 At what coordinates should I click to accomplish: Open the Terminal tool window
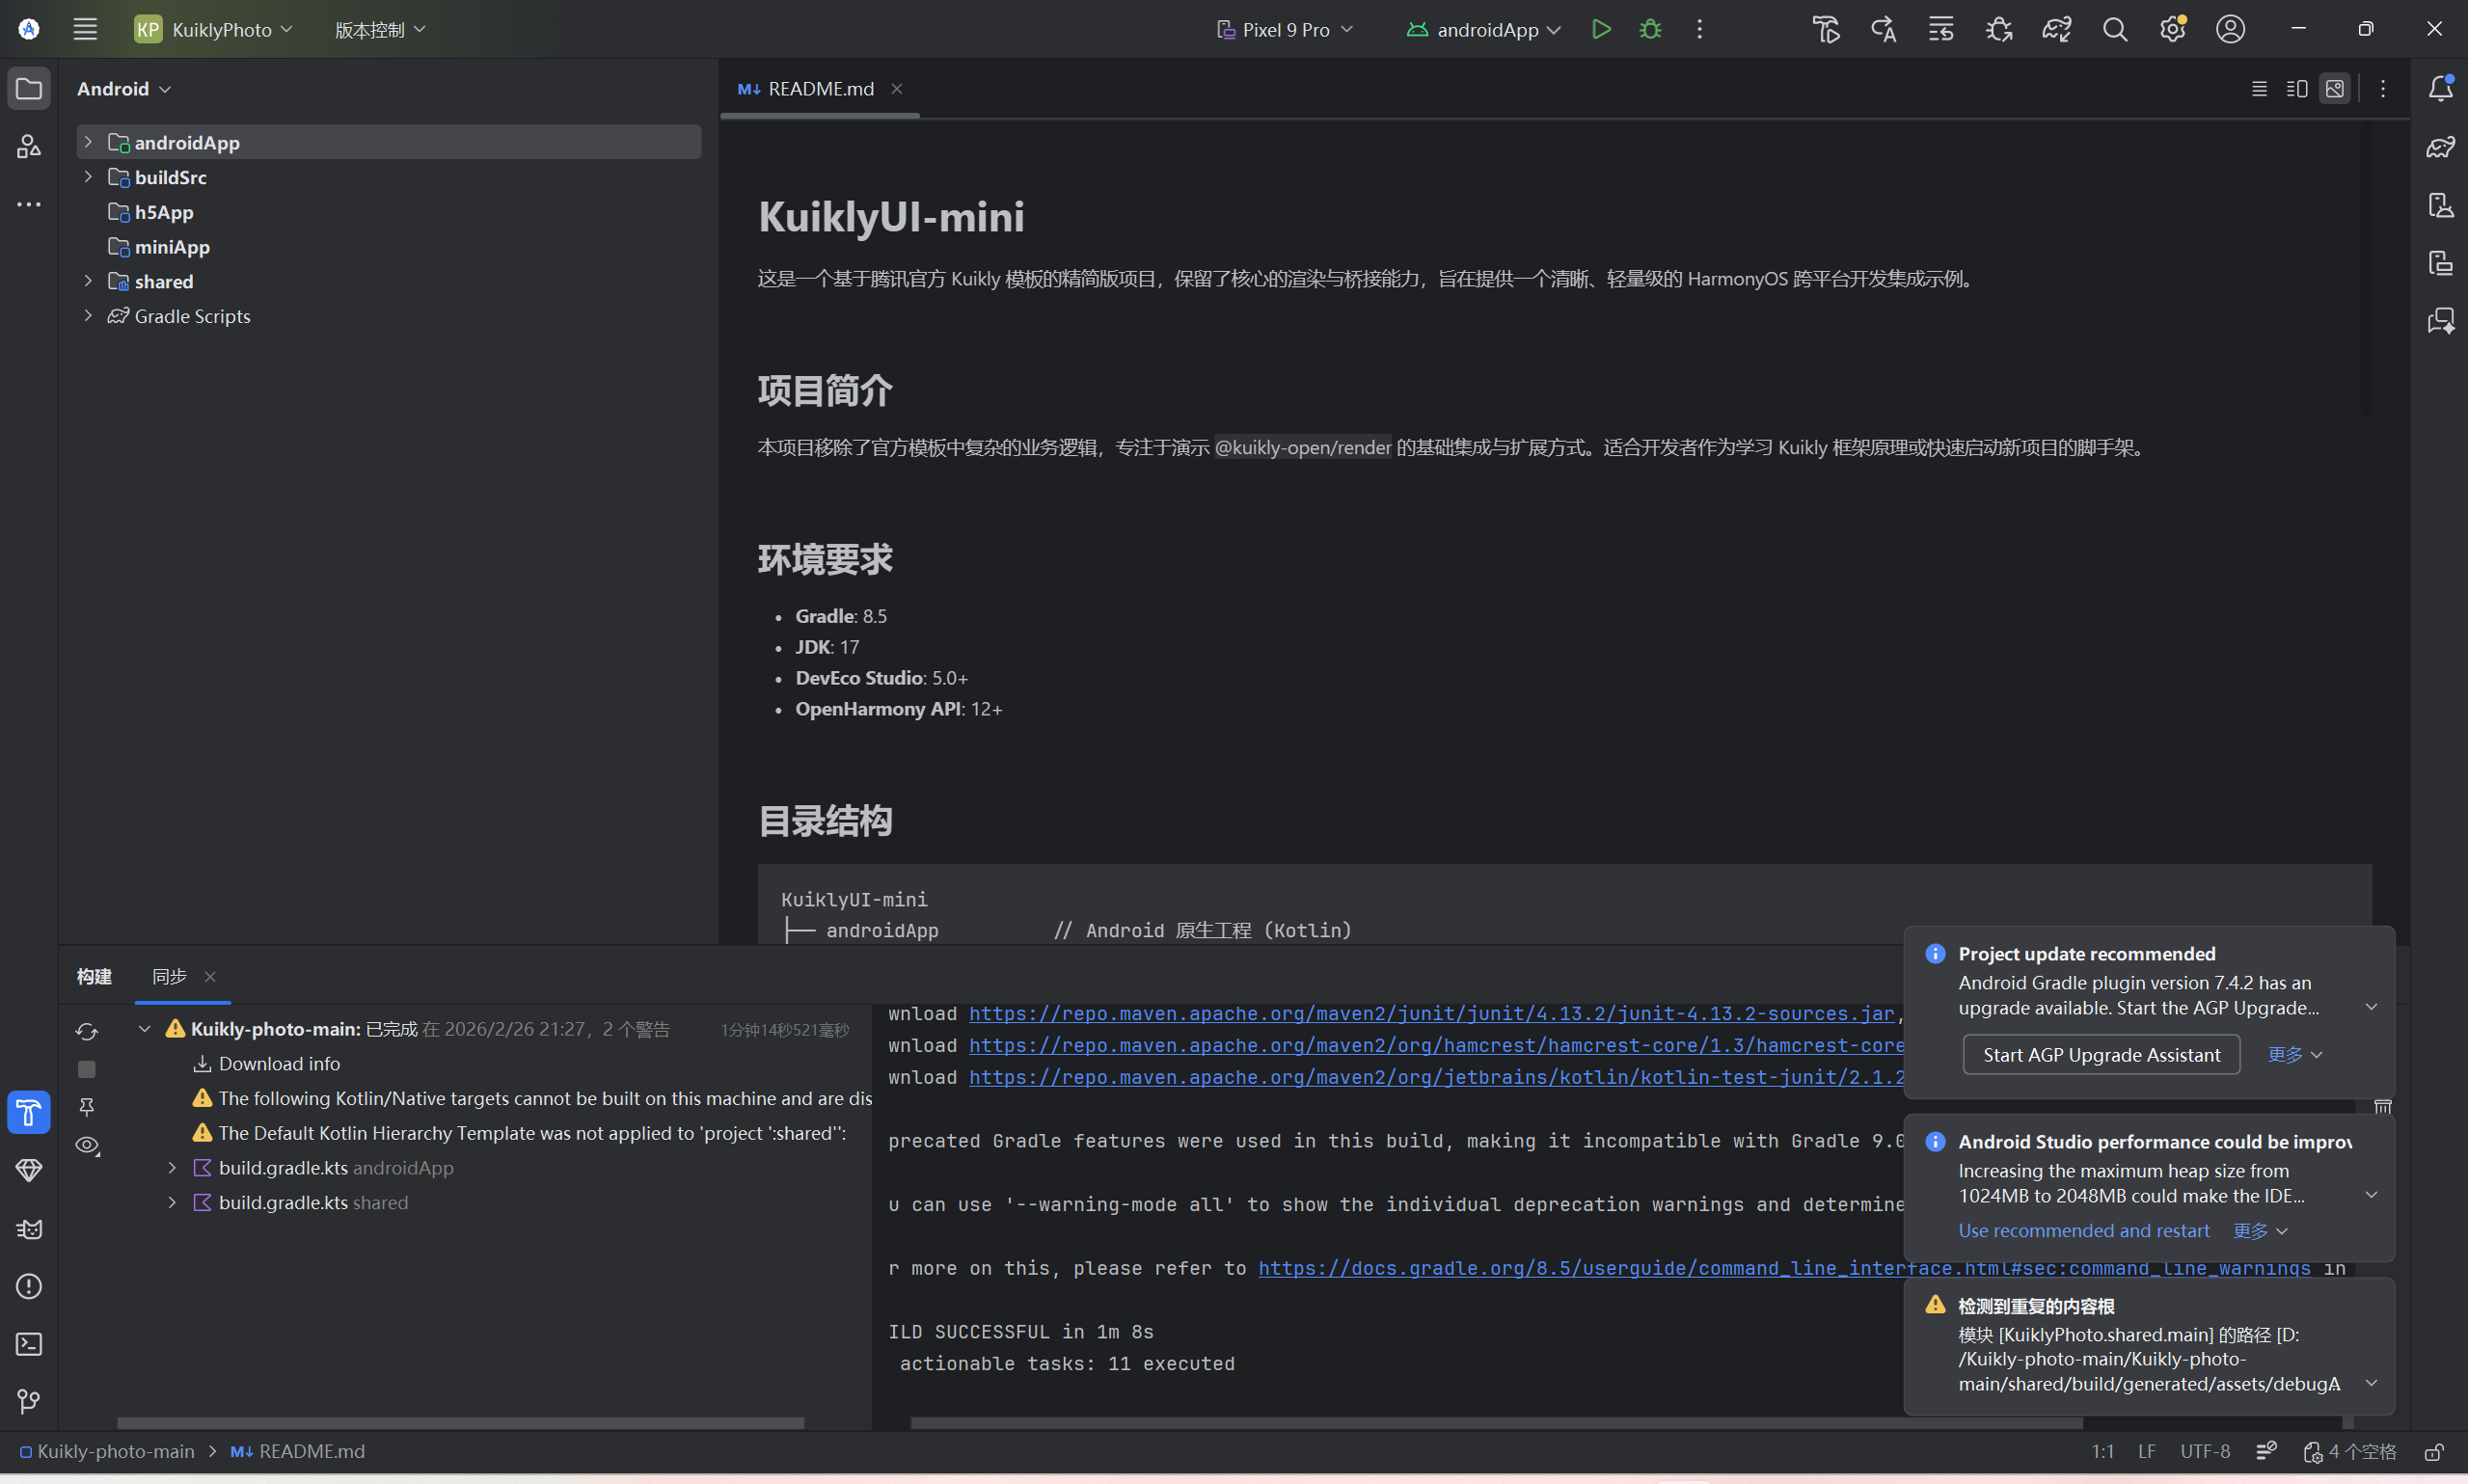(x=28, y=1343)
